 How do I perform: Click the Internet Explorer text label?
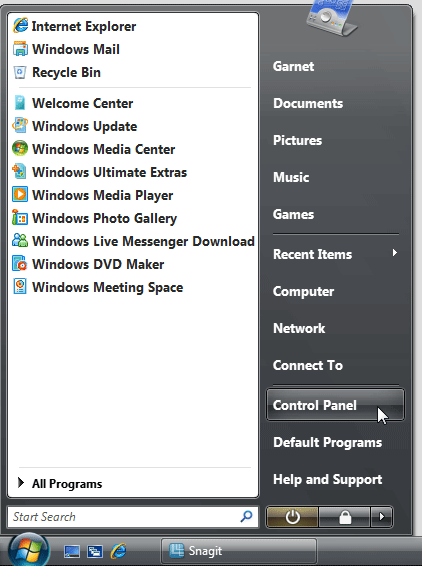[x=84, y=26]
